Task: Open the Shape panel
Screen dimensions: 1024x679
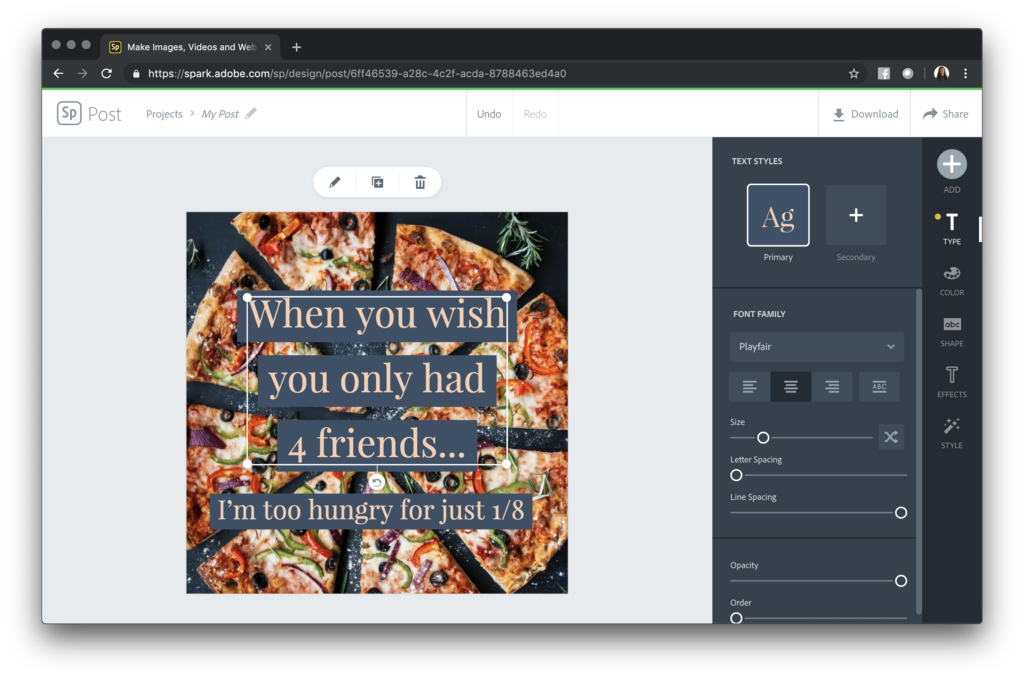Action: pos(951,331)
